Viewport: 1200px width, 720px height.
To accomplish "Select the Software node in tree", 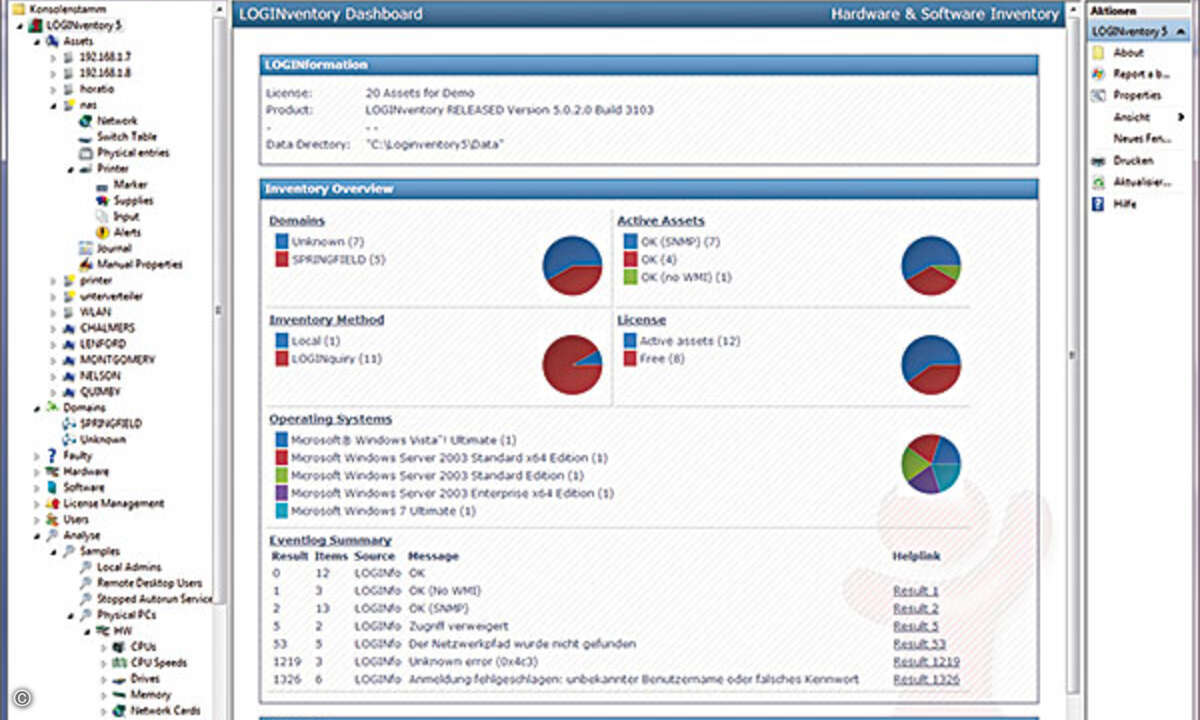I will 84,488.
